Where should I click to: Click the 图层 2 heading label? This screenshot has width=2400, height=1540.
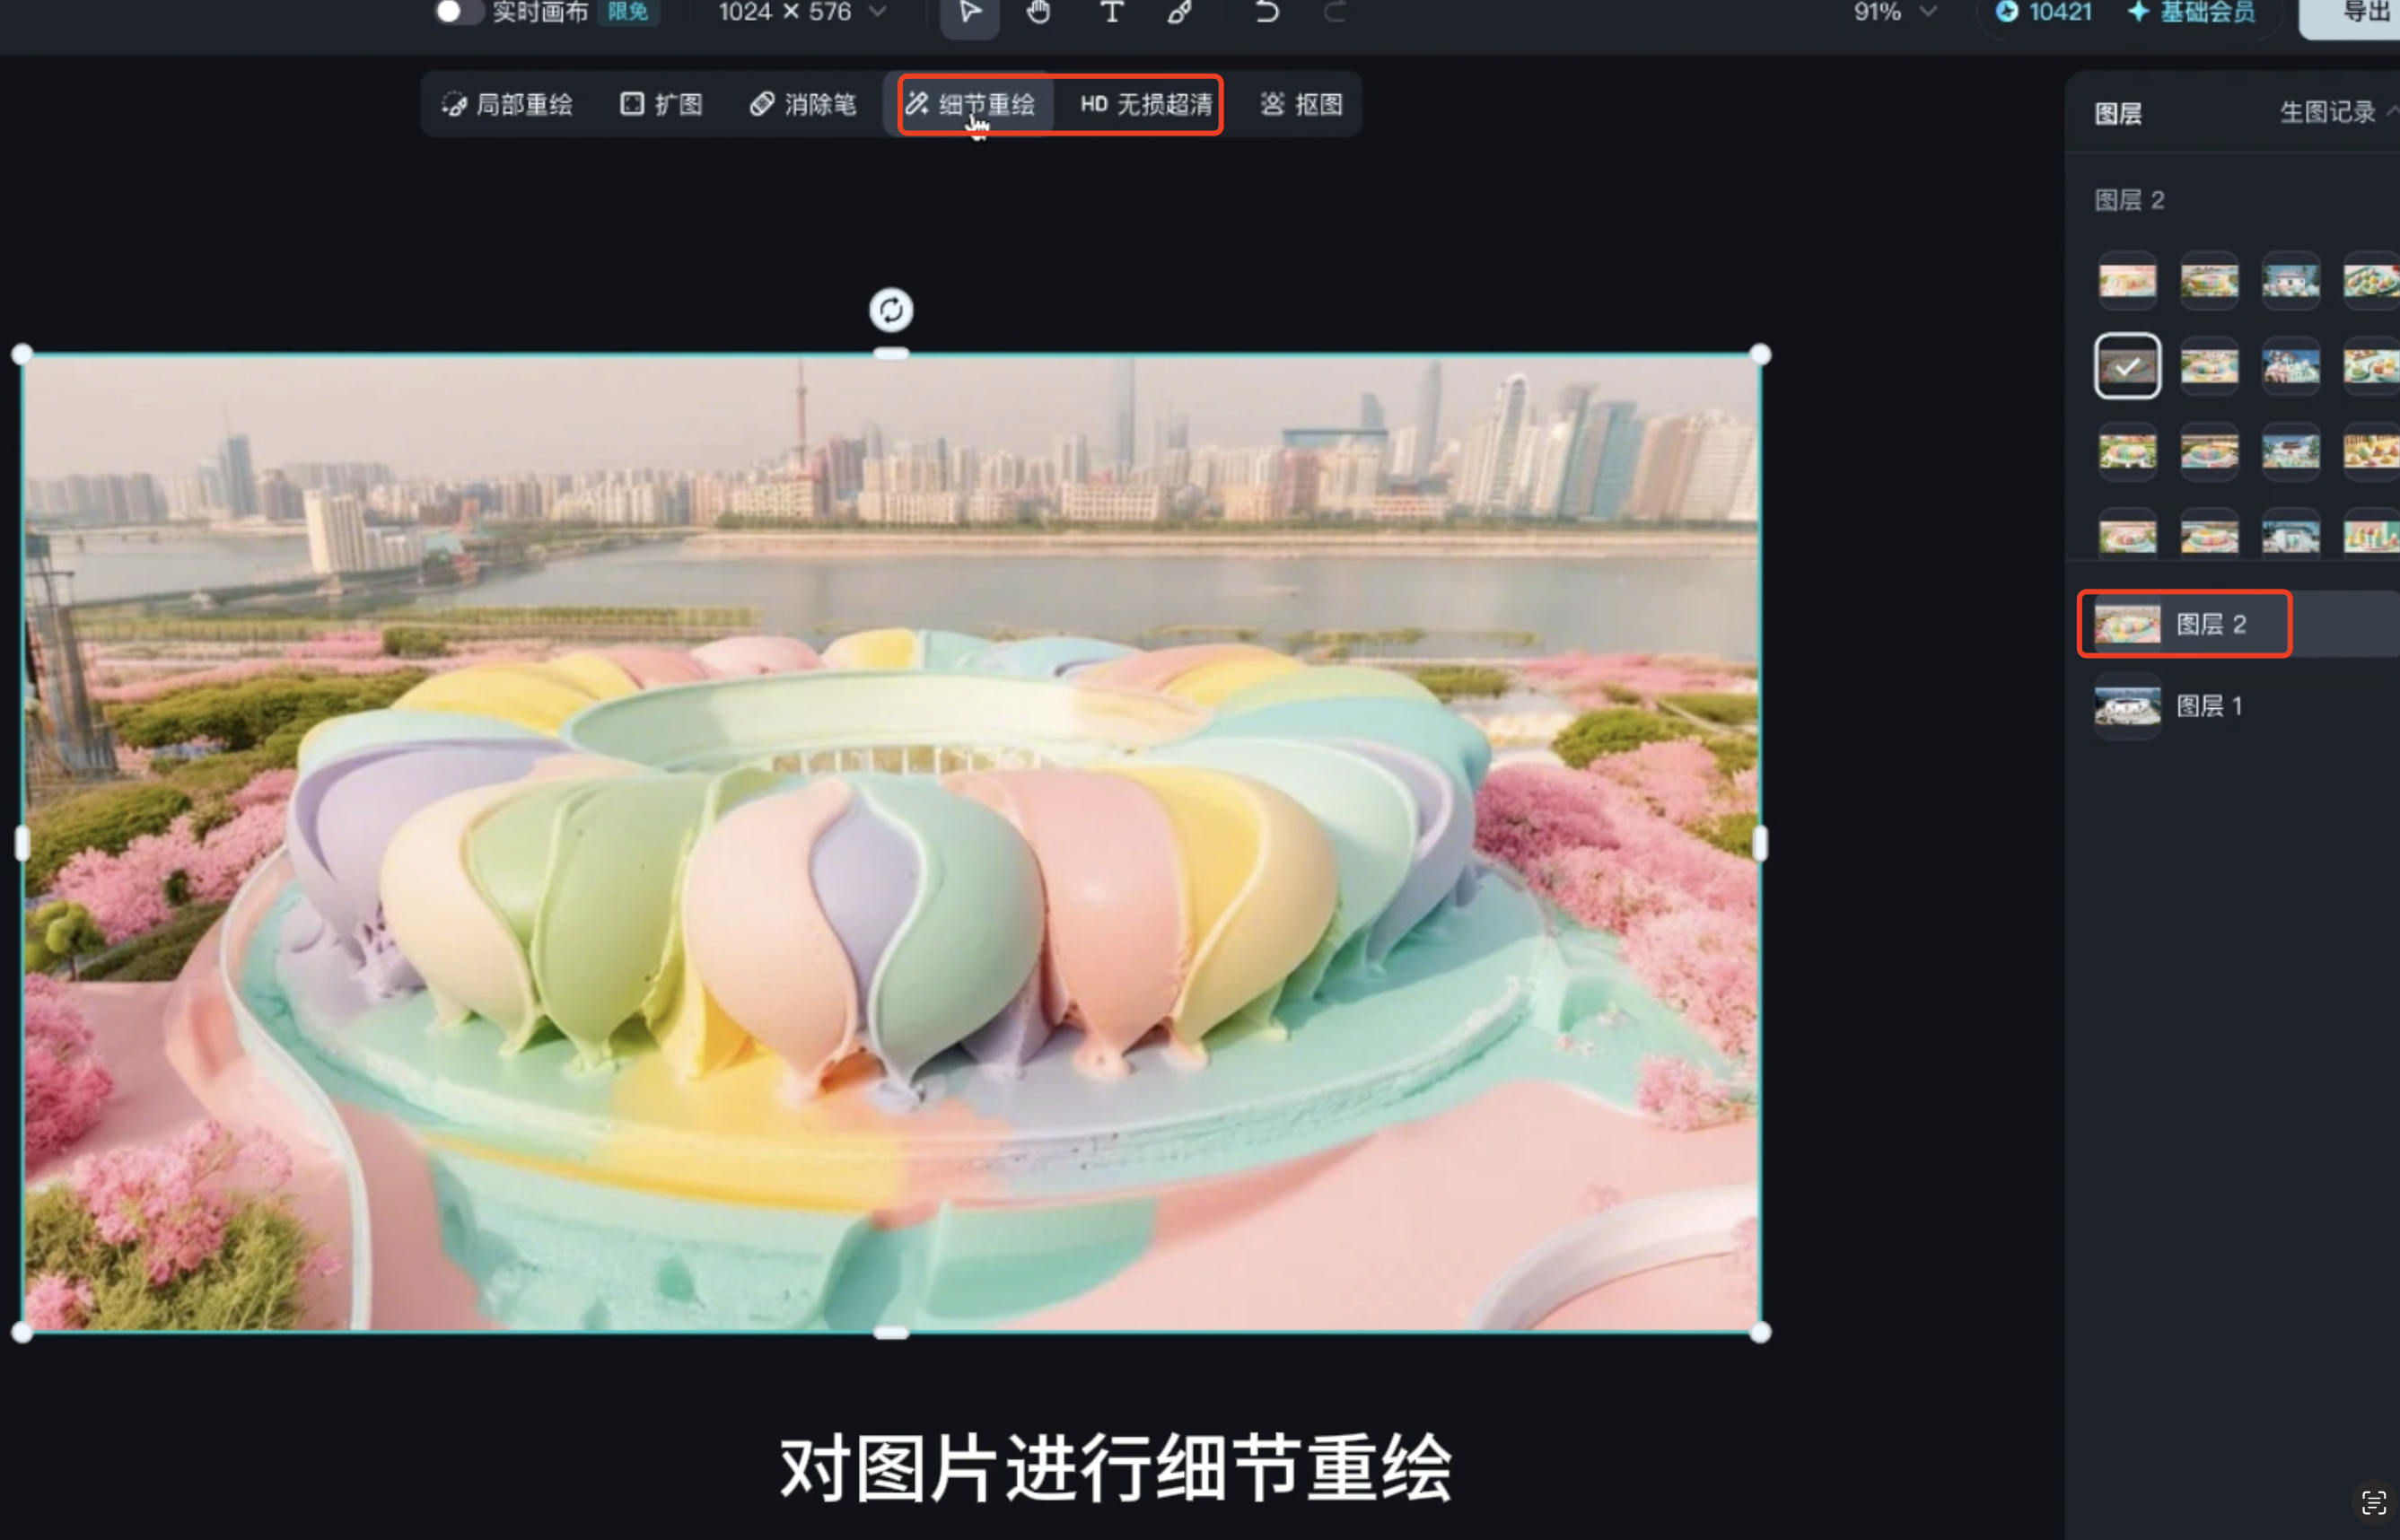[x=2129, y=200]
